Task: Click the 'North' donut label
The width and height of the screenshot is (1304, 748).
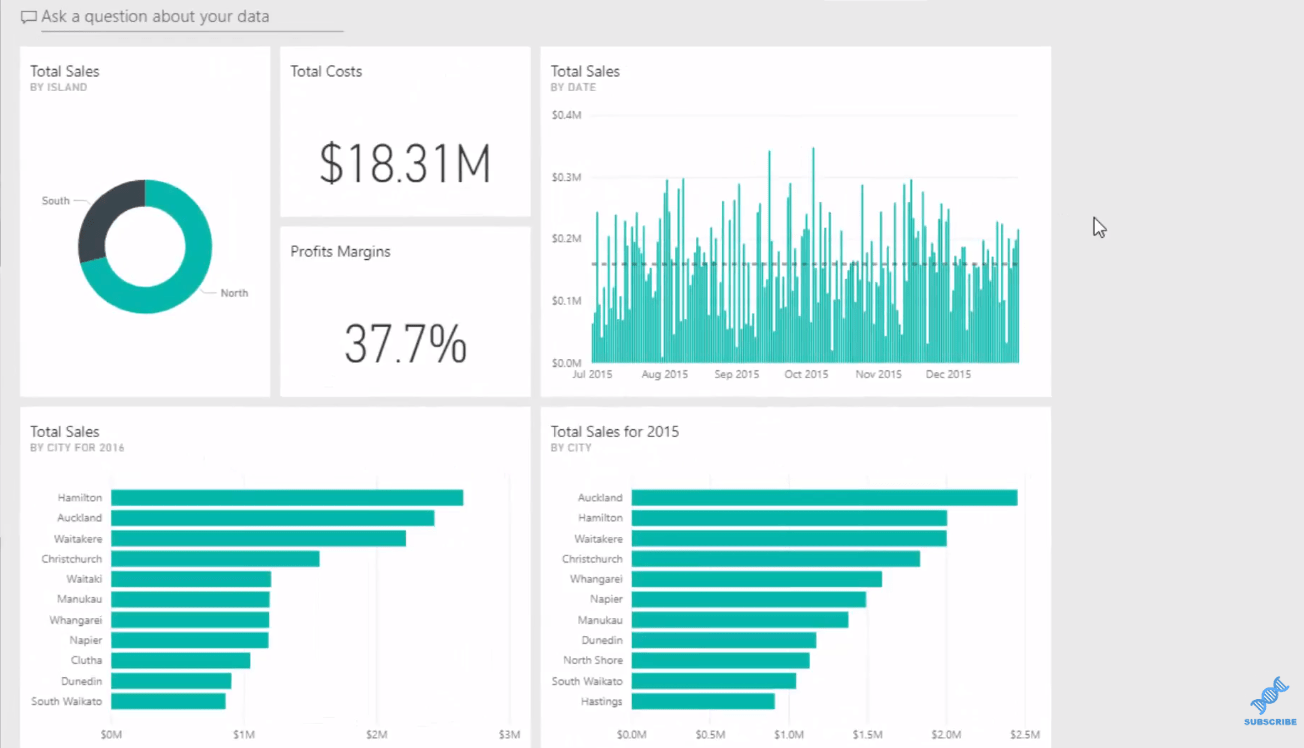Action: pyautogui.click(x=234, y=293)
